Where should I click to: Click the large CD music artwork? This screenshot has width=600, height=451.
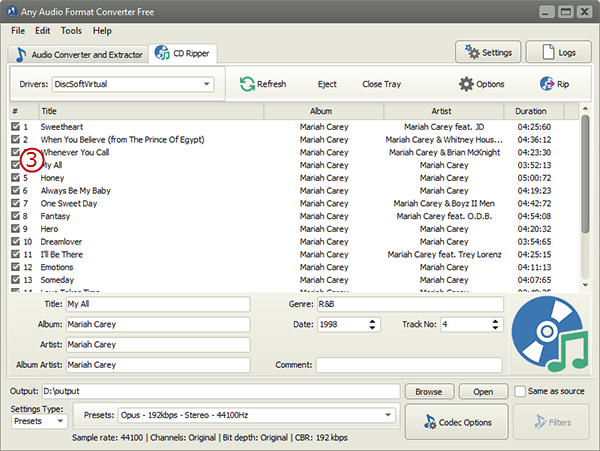(550, 334)
